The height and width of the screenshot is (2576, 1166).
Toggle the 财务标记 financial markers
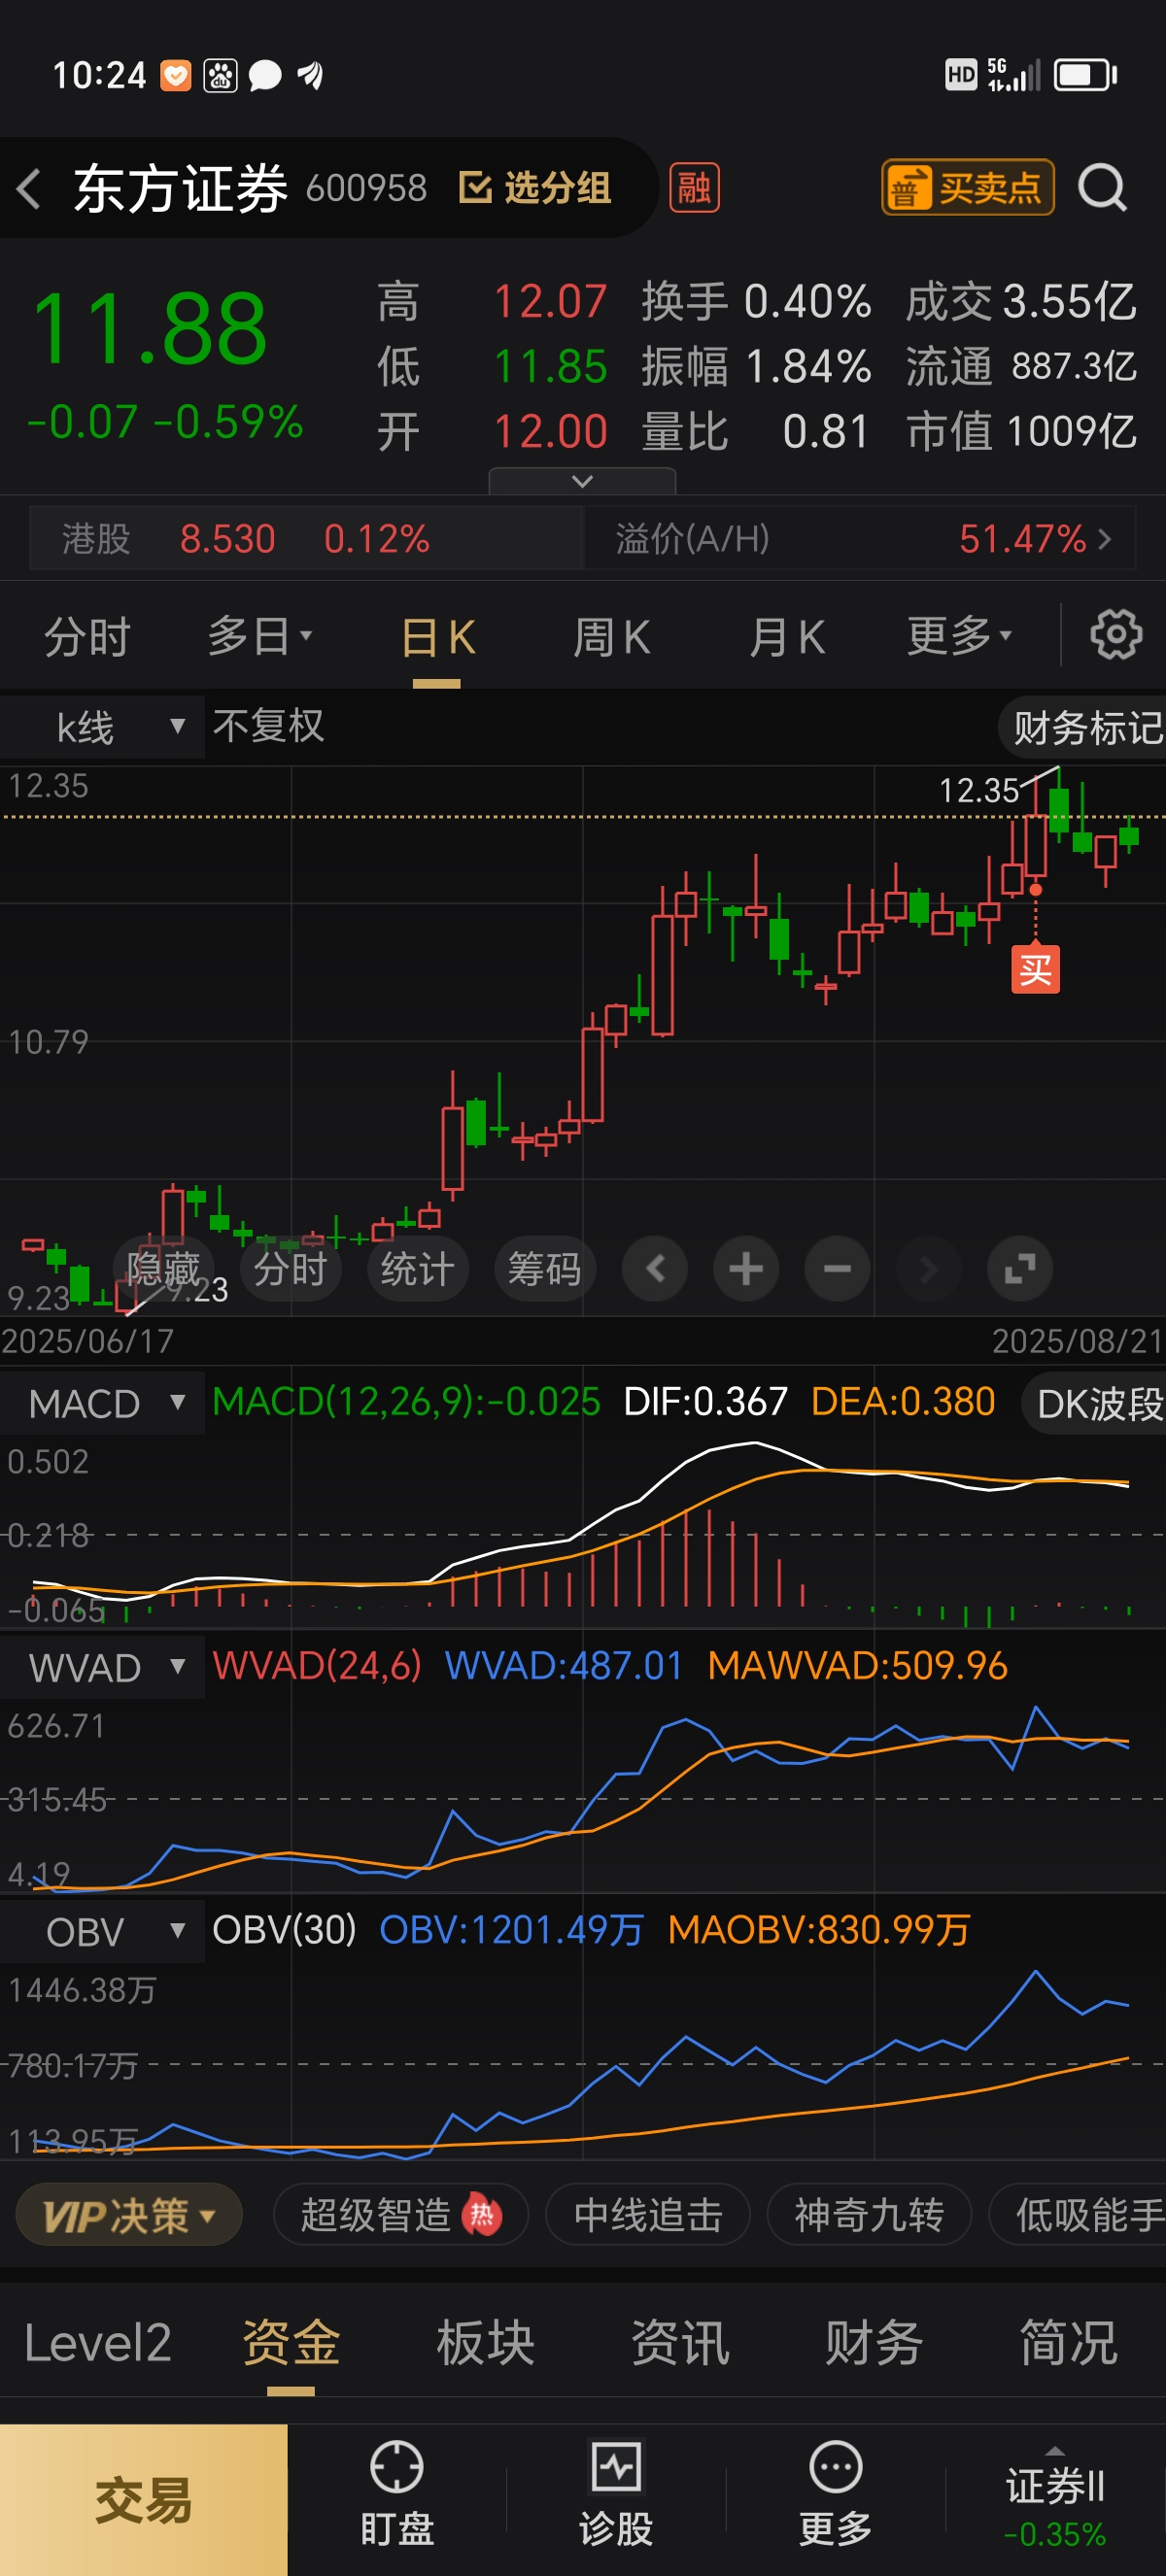1084,727
